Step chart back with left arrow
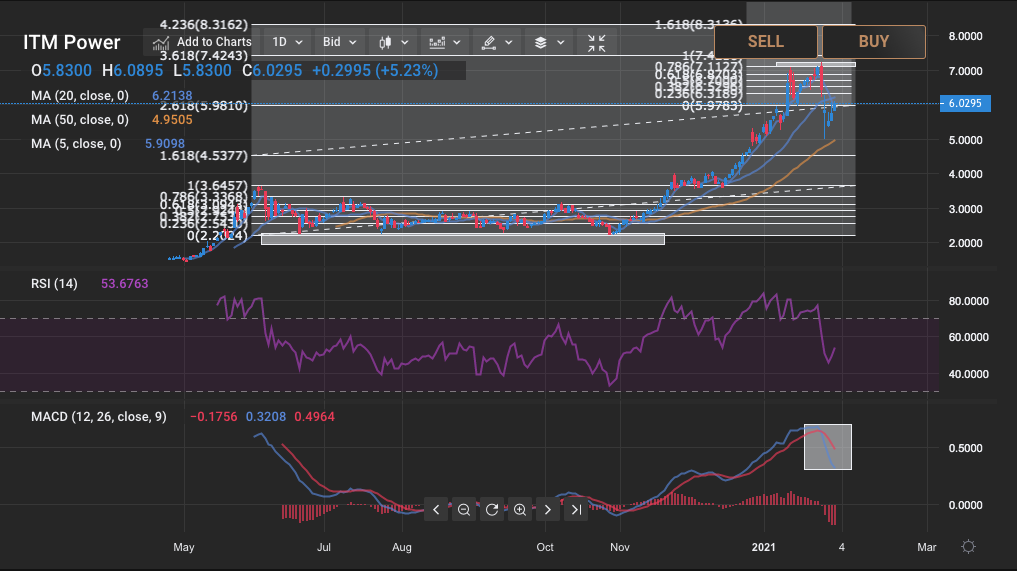The width and height of the screenshot is (1017, 571). click(437, 510)
